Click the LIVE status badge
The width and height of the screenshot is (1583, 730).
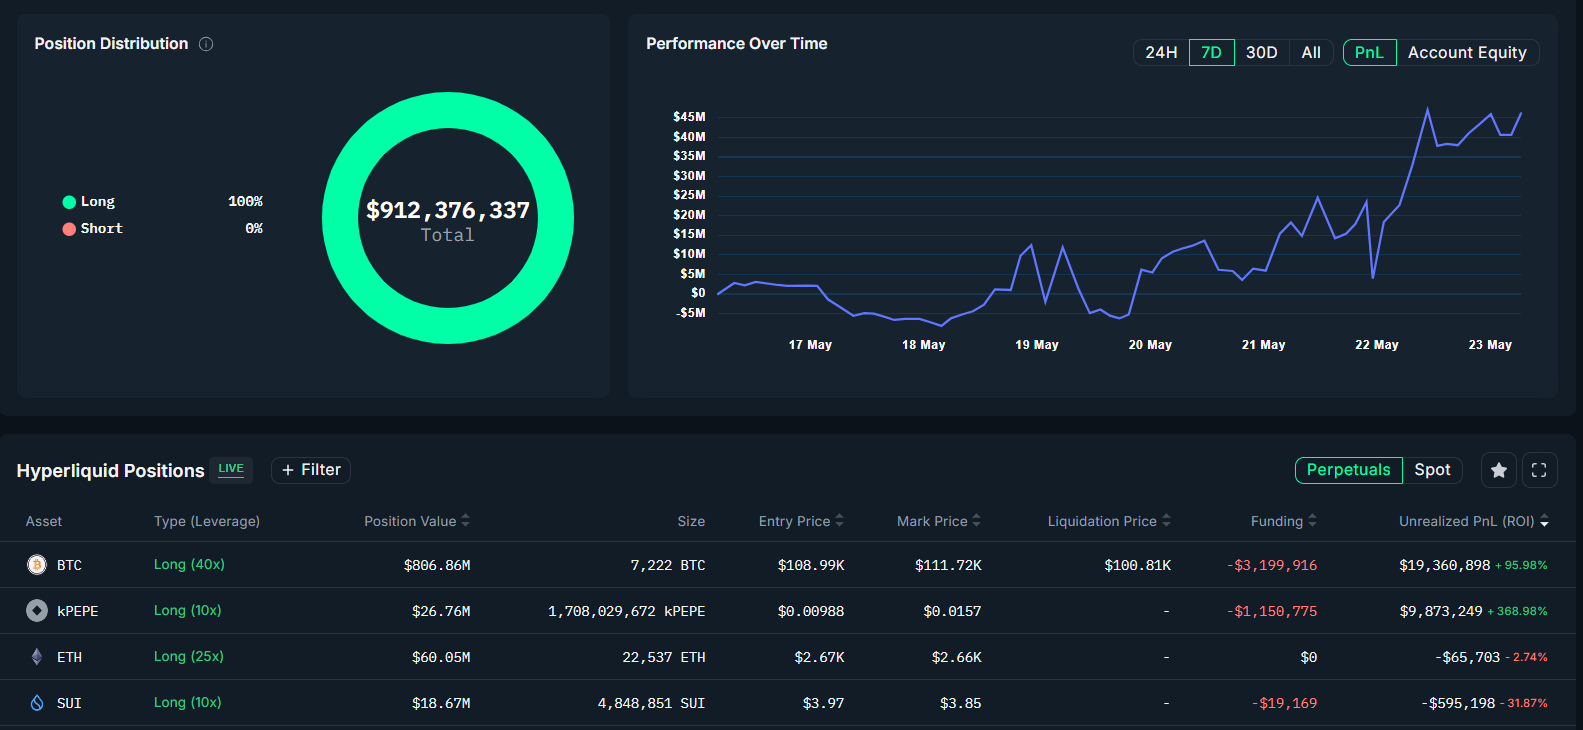point(231,469)
